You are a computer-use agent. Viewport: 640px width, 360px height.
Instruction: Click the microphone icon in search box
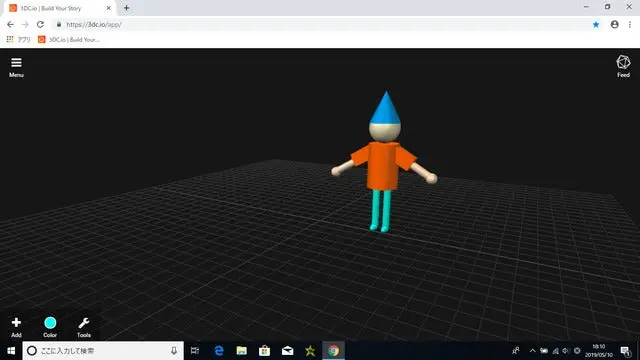point(174,351)
